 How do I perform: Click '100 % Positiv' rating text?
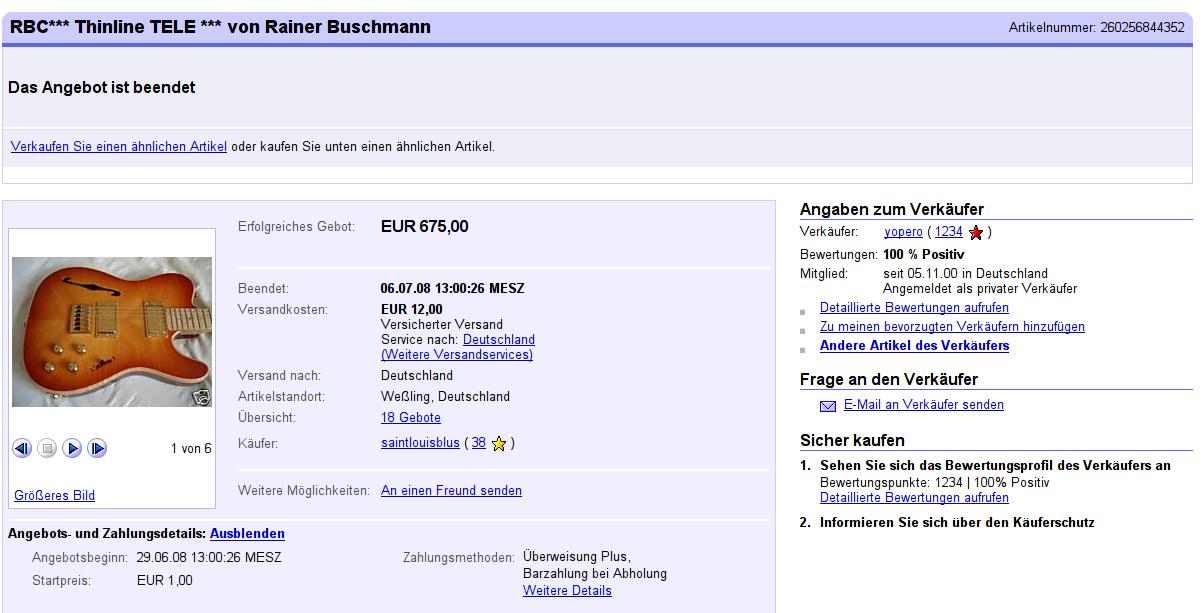pos(924,255)
